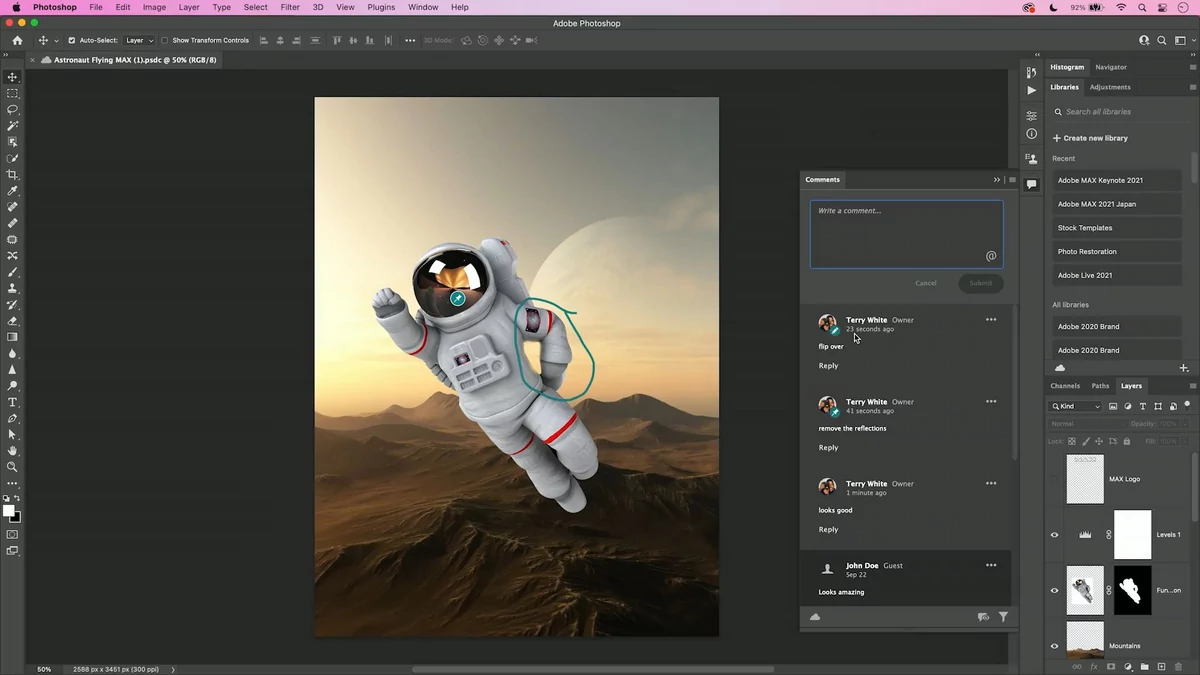Hide the Mountains layer
1200x675 pixels.
click(1054, 646)
